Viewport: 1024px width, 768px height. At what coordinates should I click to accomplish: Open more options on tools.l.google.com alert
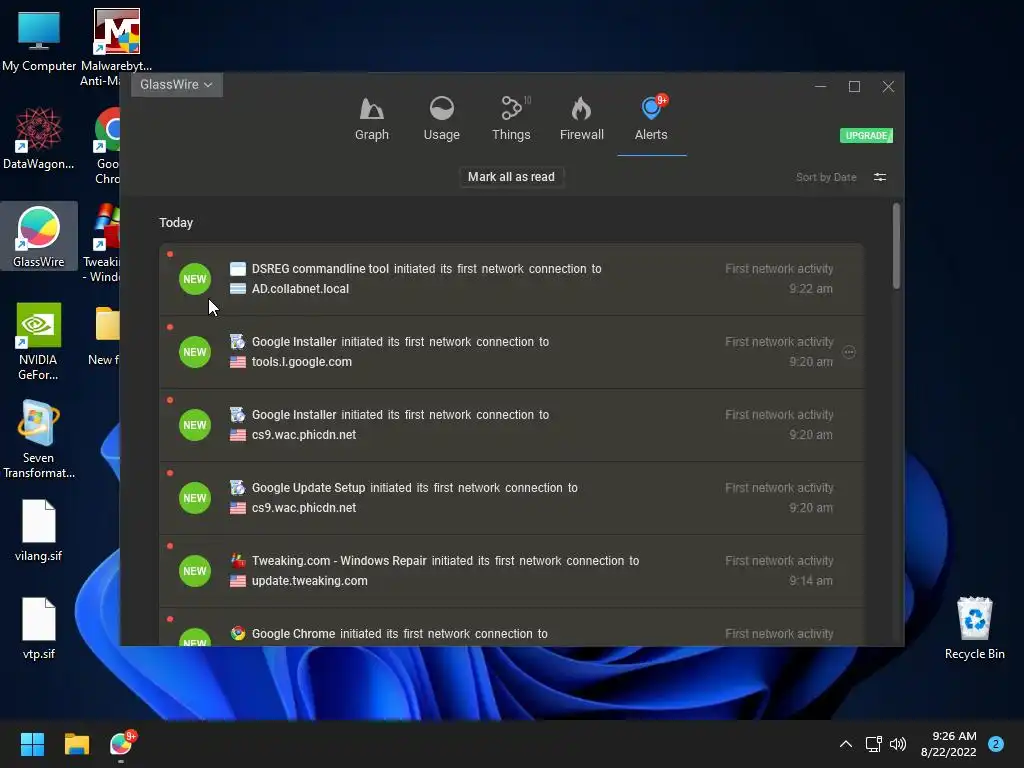pyautogui.click(x=848, y=352)
